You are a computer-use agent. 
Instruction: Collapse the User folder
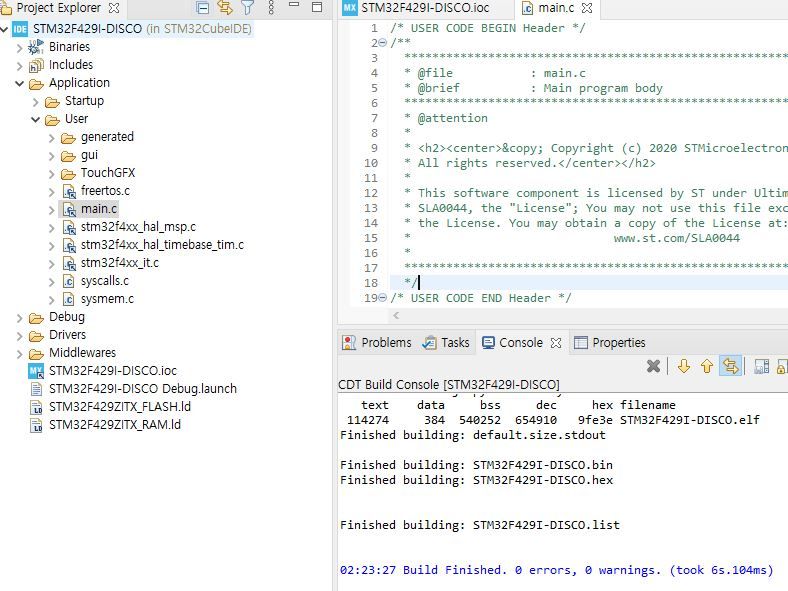coord(36,120)
